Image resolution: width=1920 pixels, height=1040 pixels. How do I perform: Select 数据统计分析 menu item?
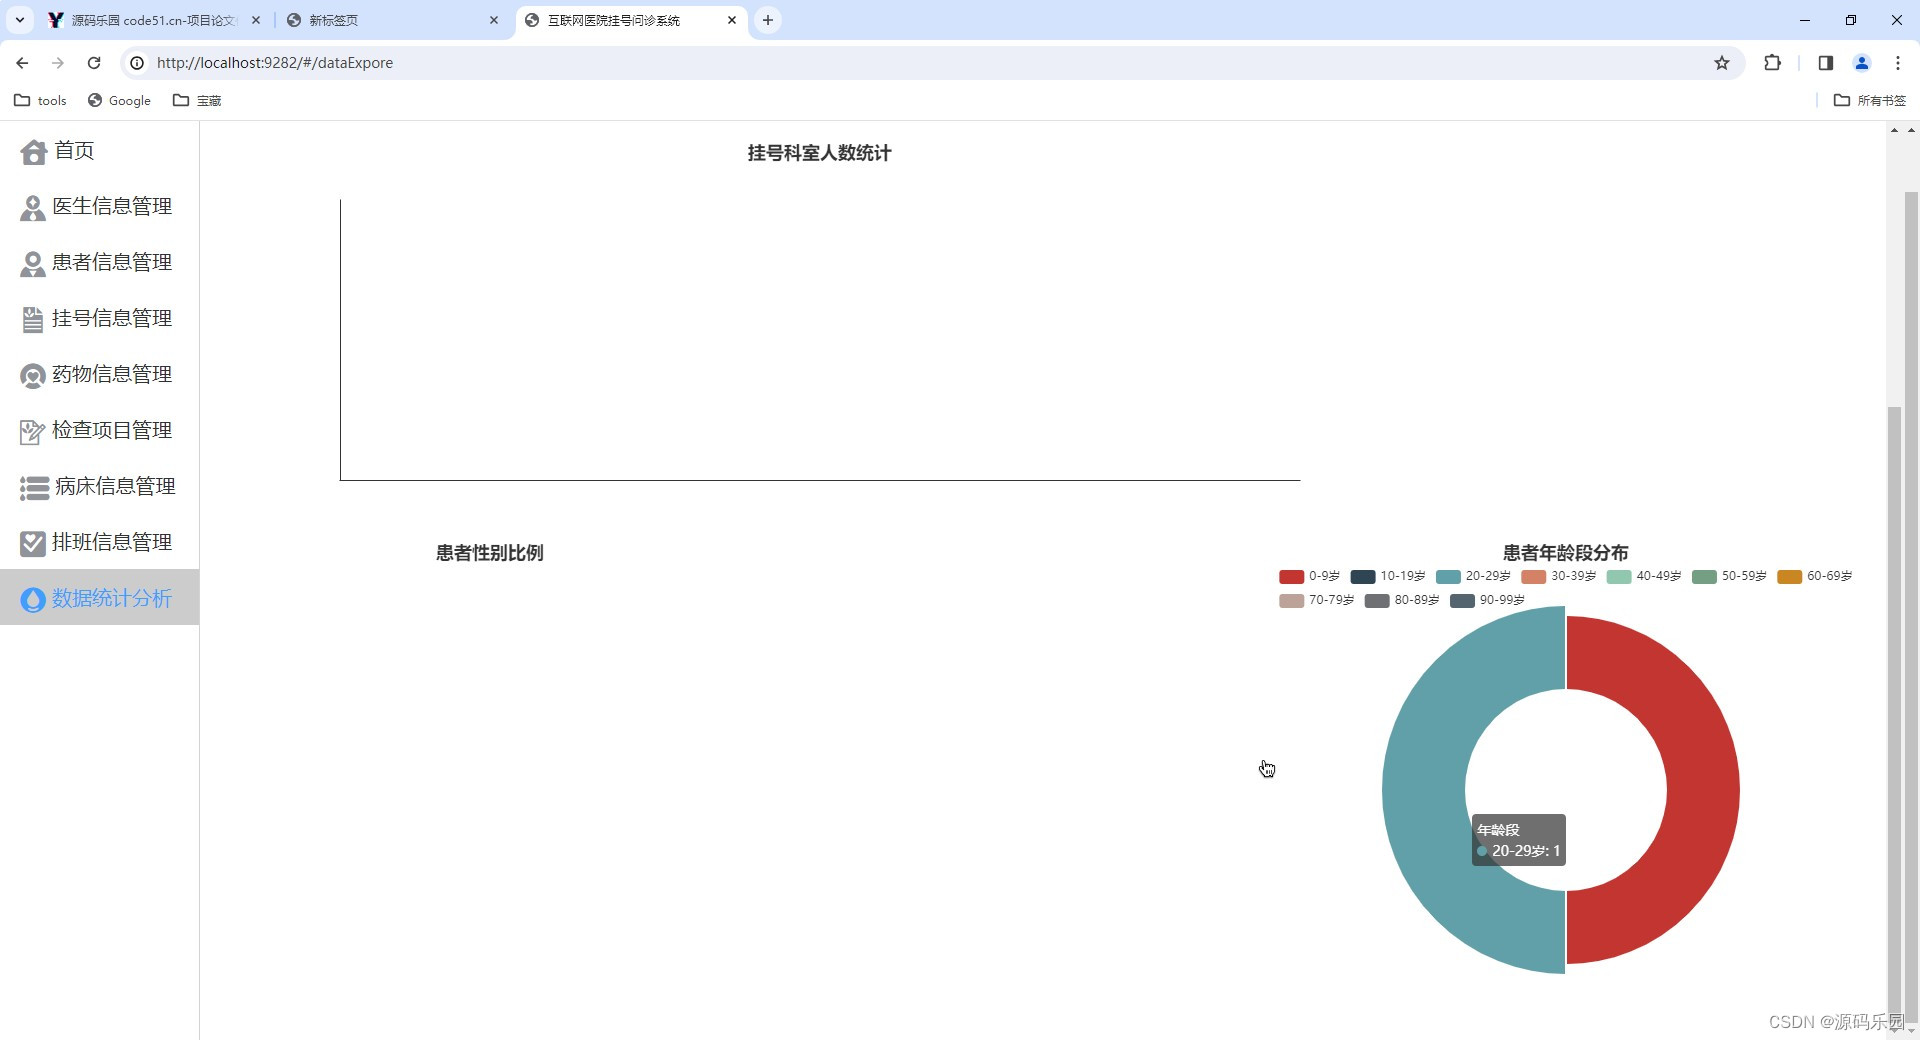[x=99, y=598]
